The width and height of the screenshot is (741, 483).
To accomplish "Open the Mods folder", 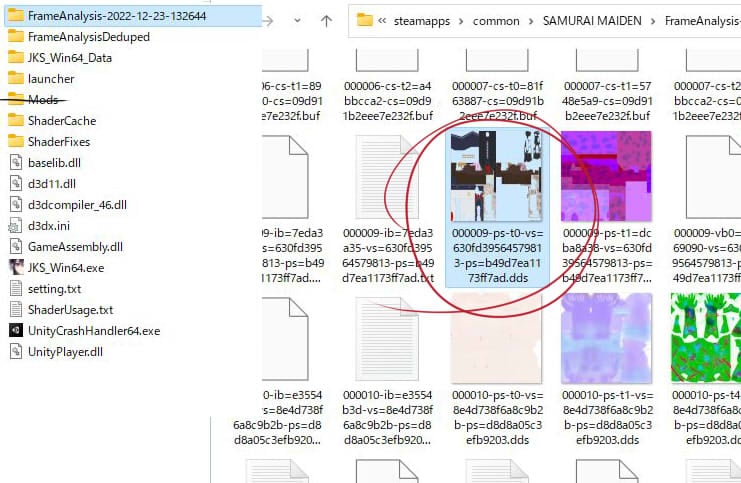I will click(x=33, y=100).
